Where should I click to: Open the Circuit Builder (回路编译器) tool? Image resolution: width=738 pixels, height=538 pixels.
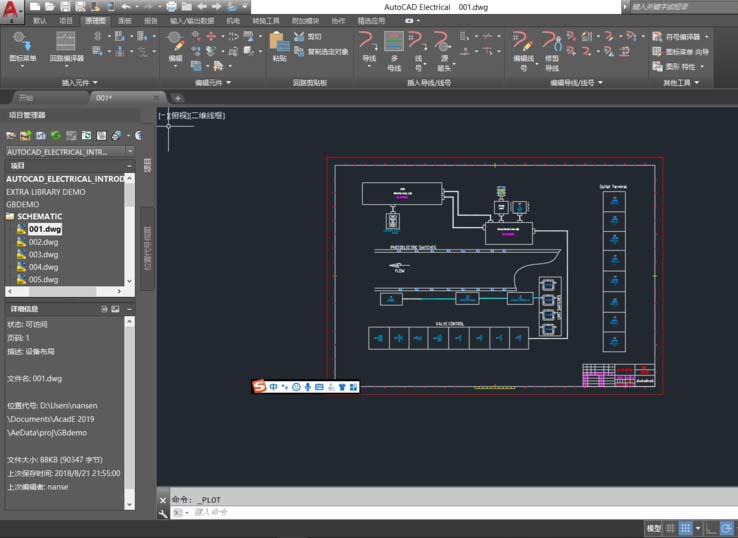tap(66, 47)
